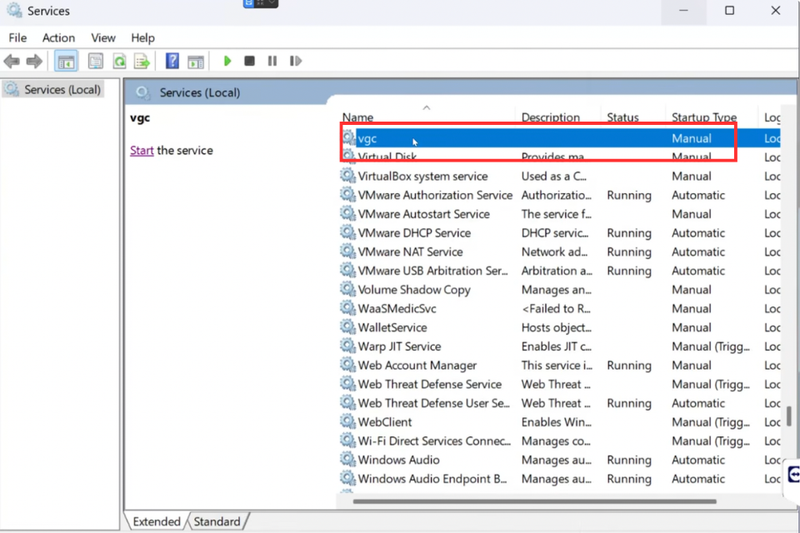
Task: Switch to the Extended tab
Action: tap(157, 522)
